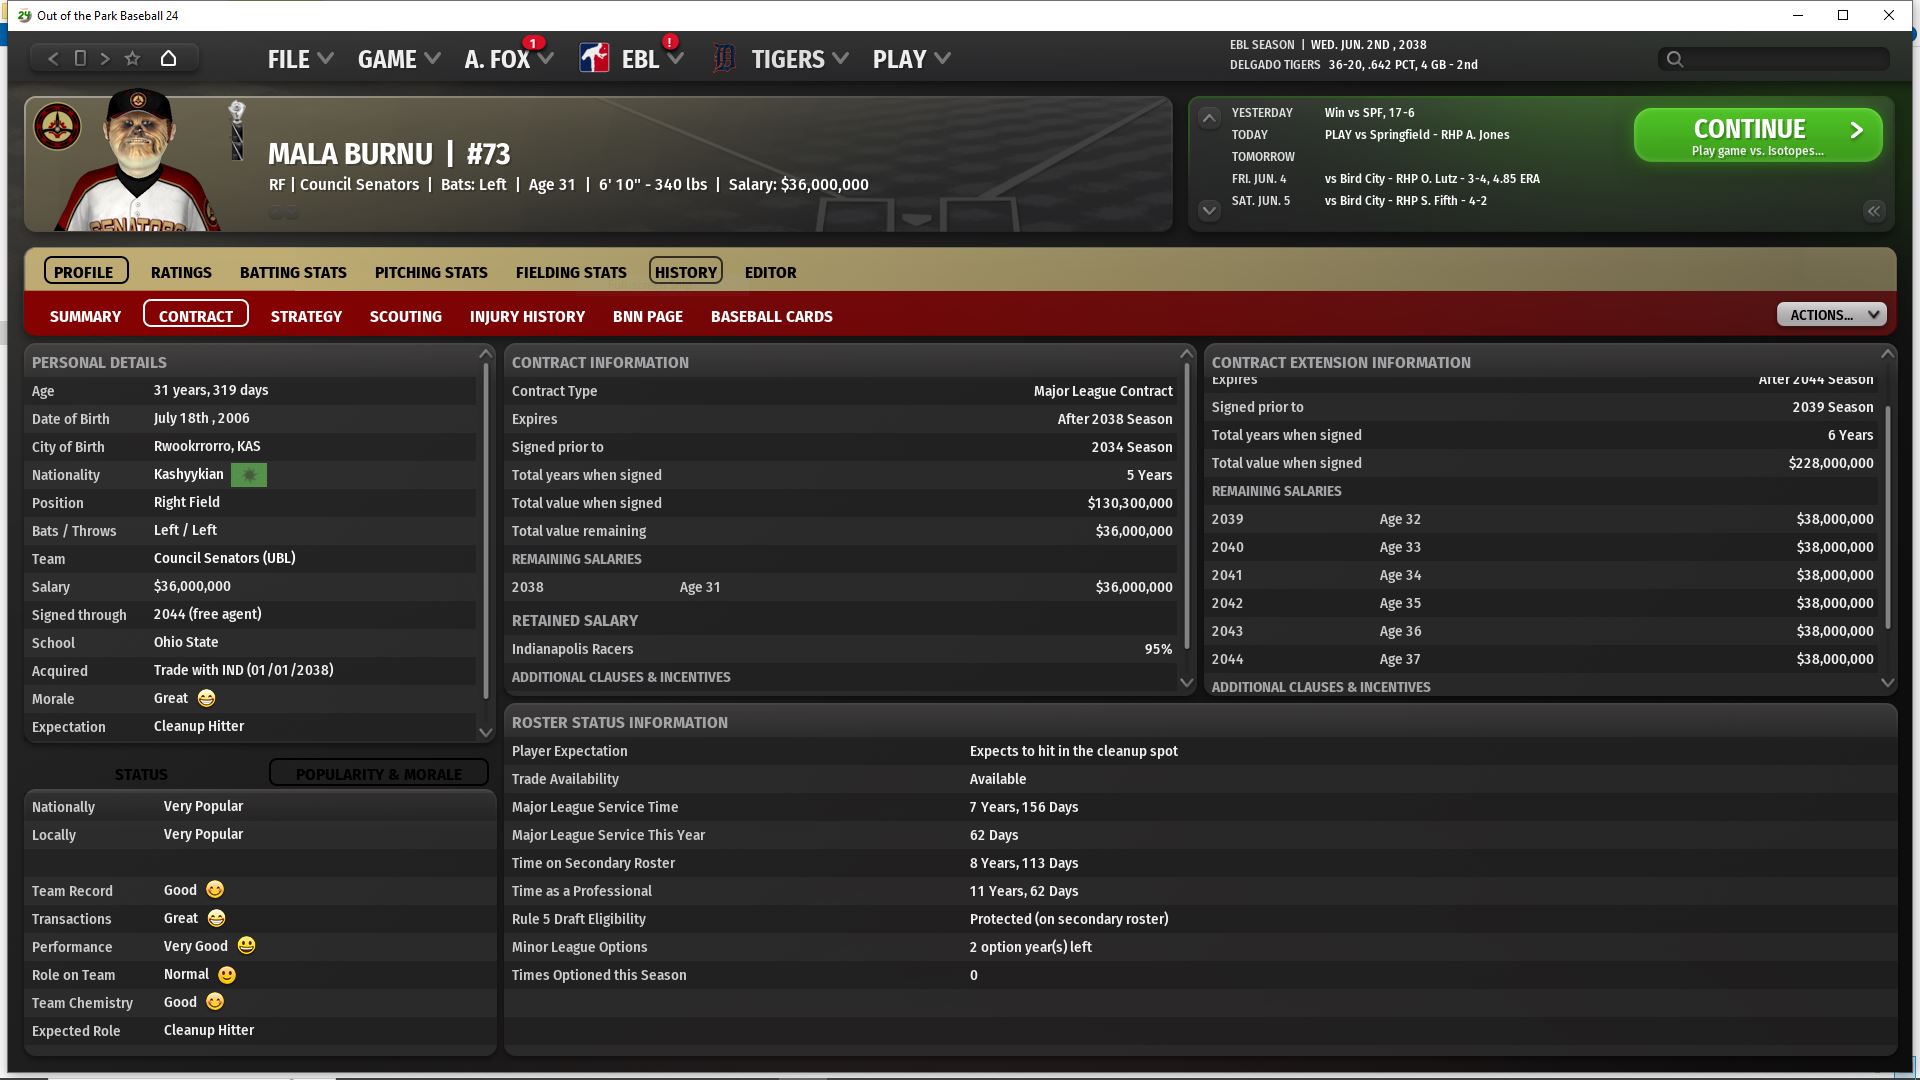Image resolution: width=1920 pixels, height=1080 pixels.
Task: Switch to the Batting Stats tab
Action: pyautogui.click(x=293, y=272)
